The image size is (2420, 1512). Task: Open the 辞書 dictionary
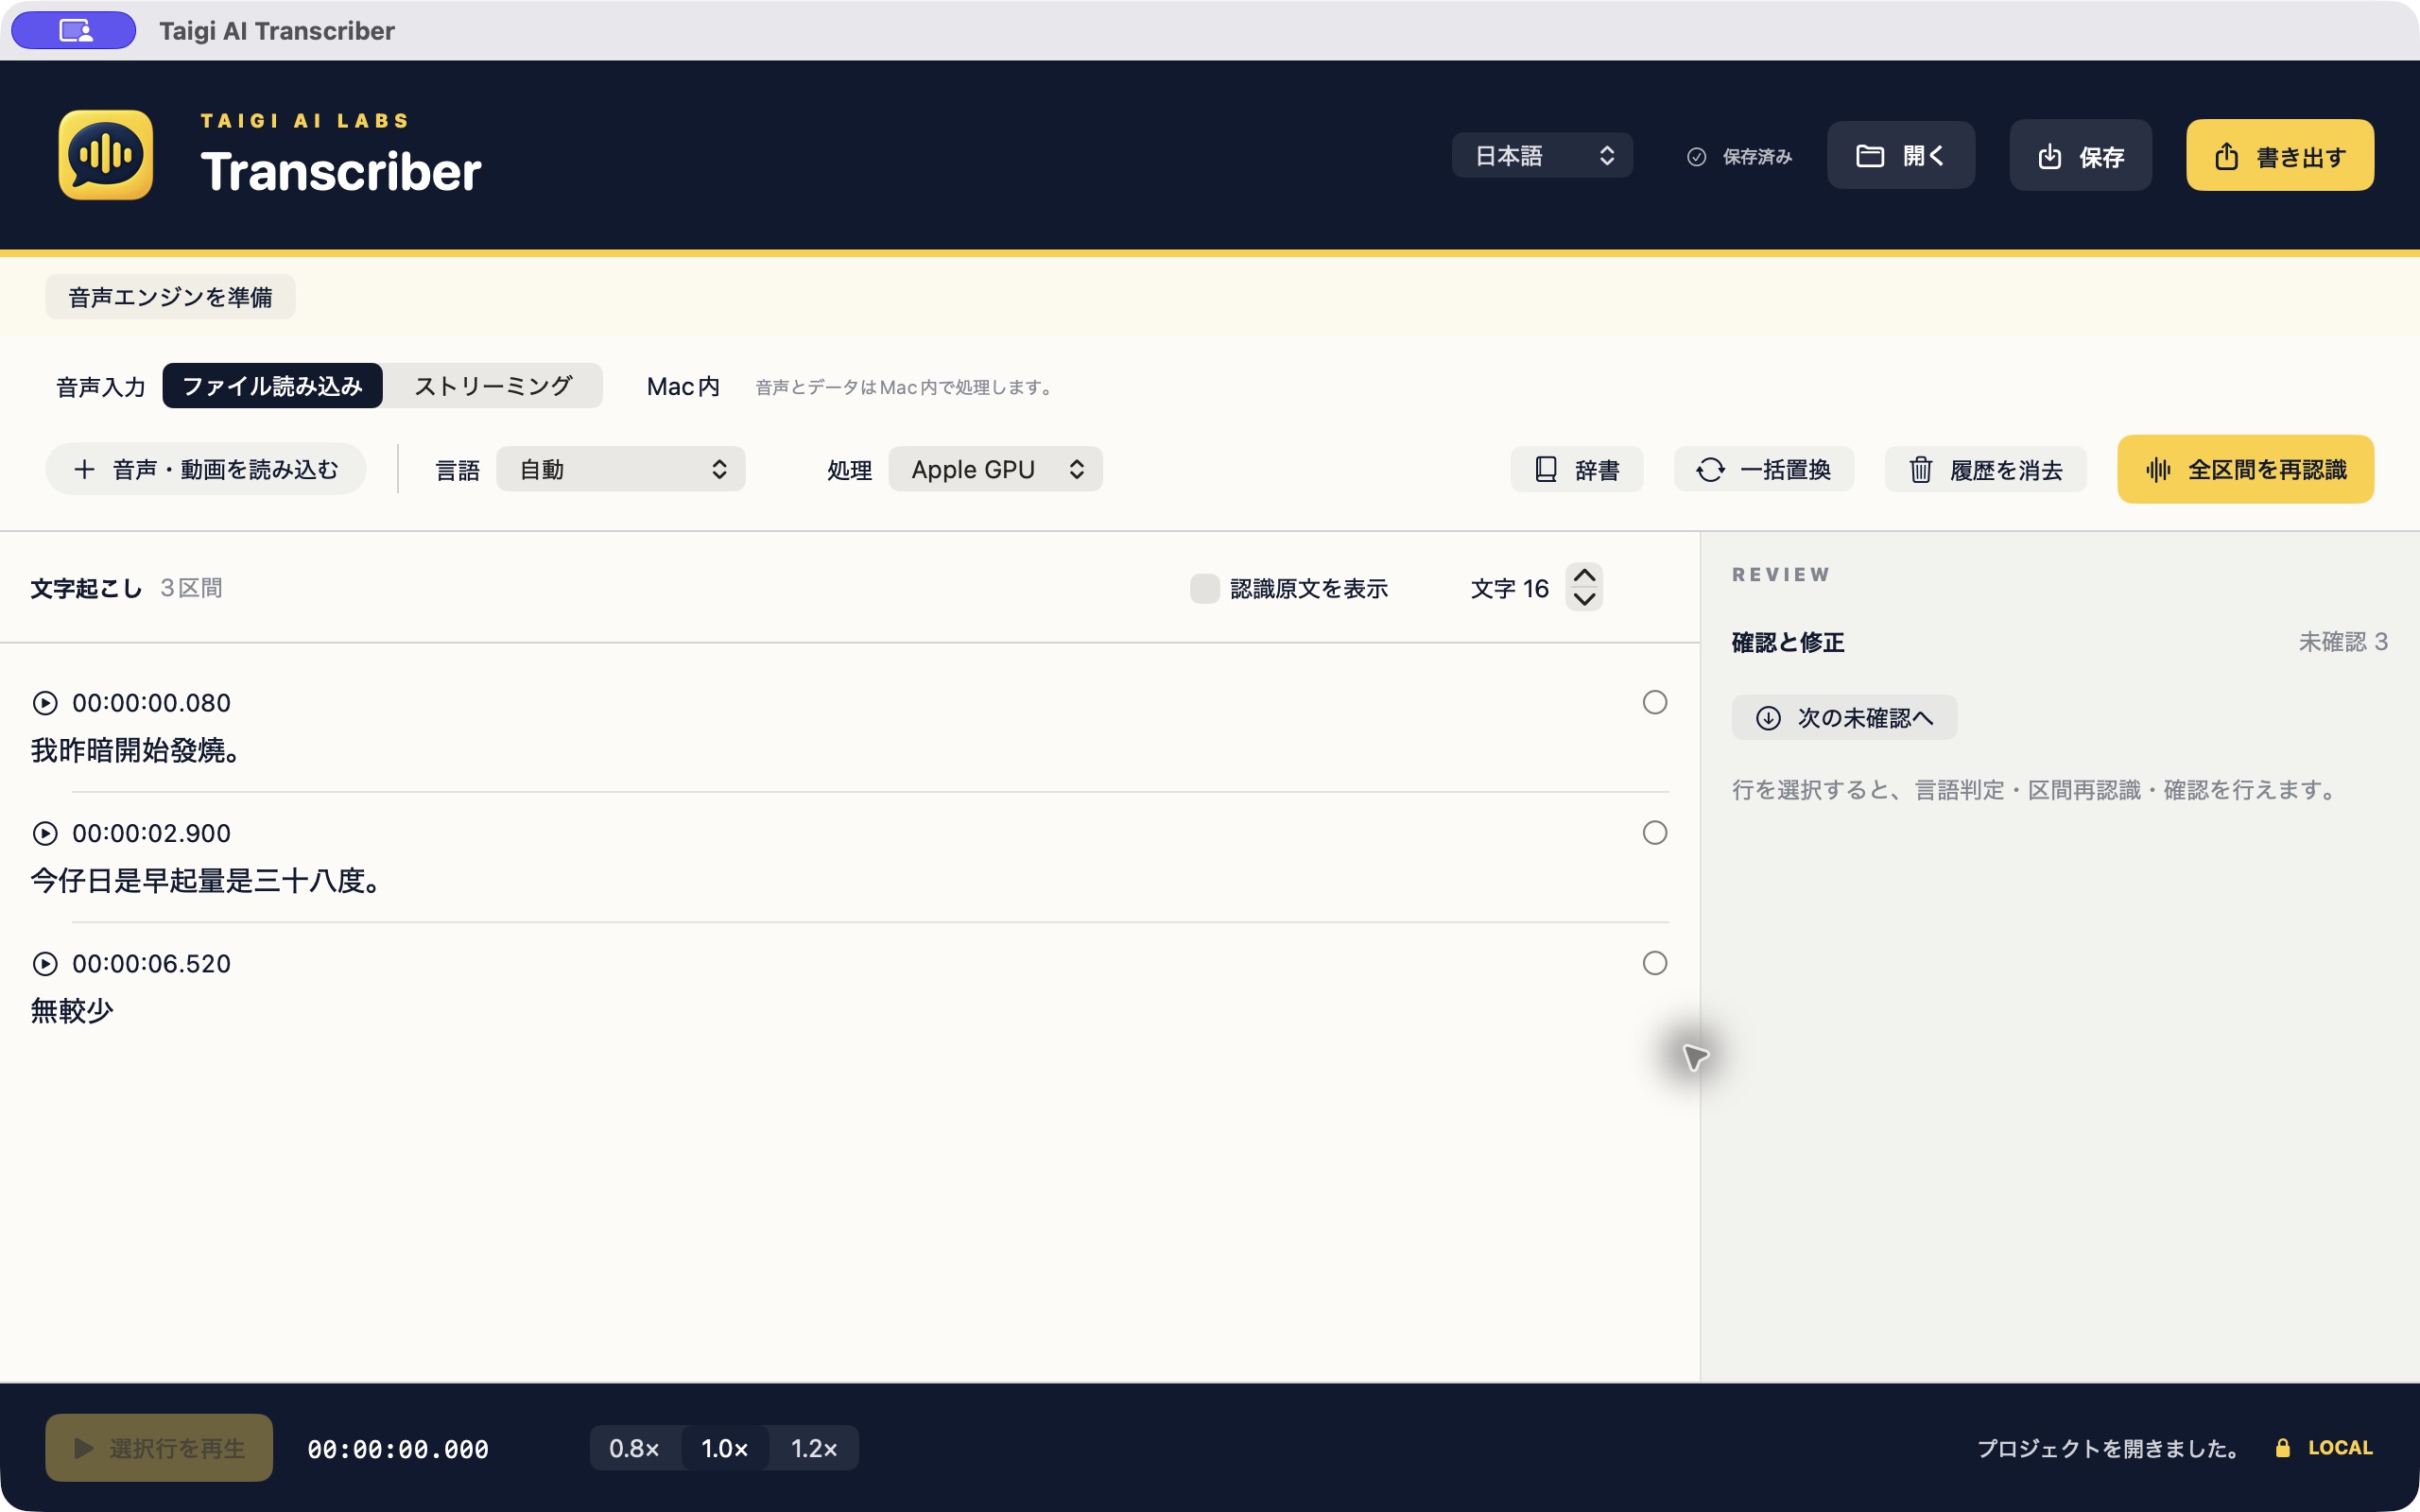pyautogui.click(x=1576, y=469)
